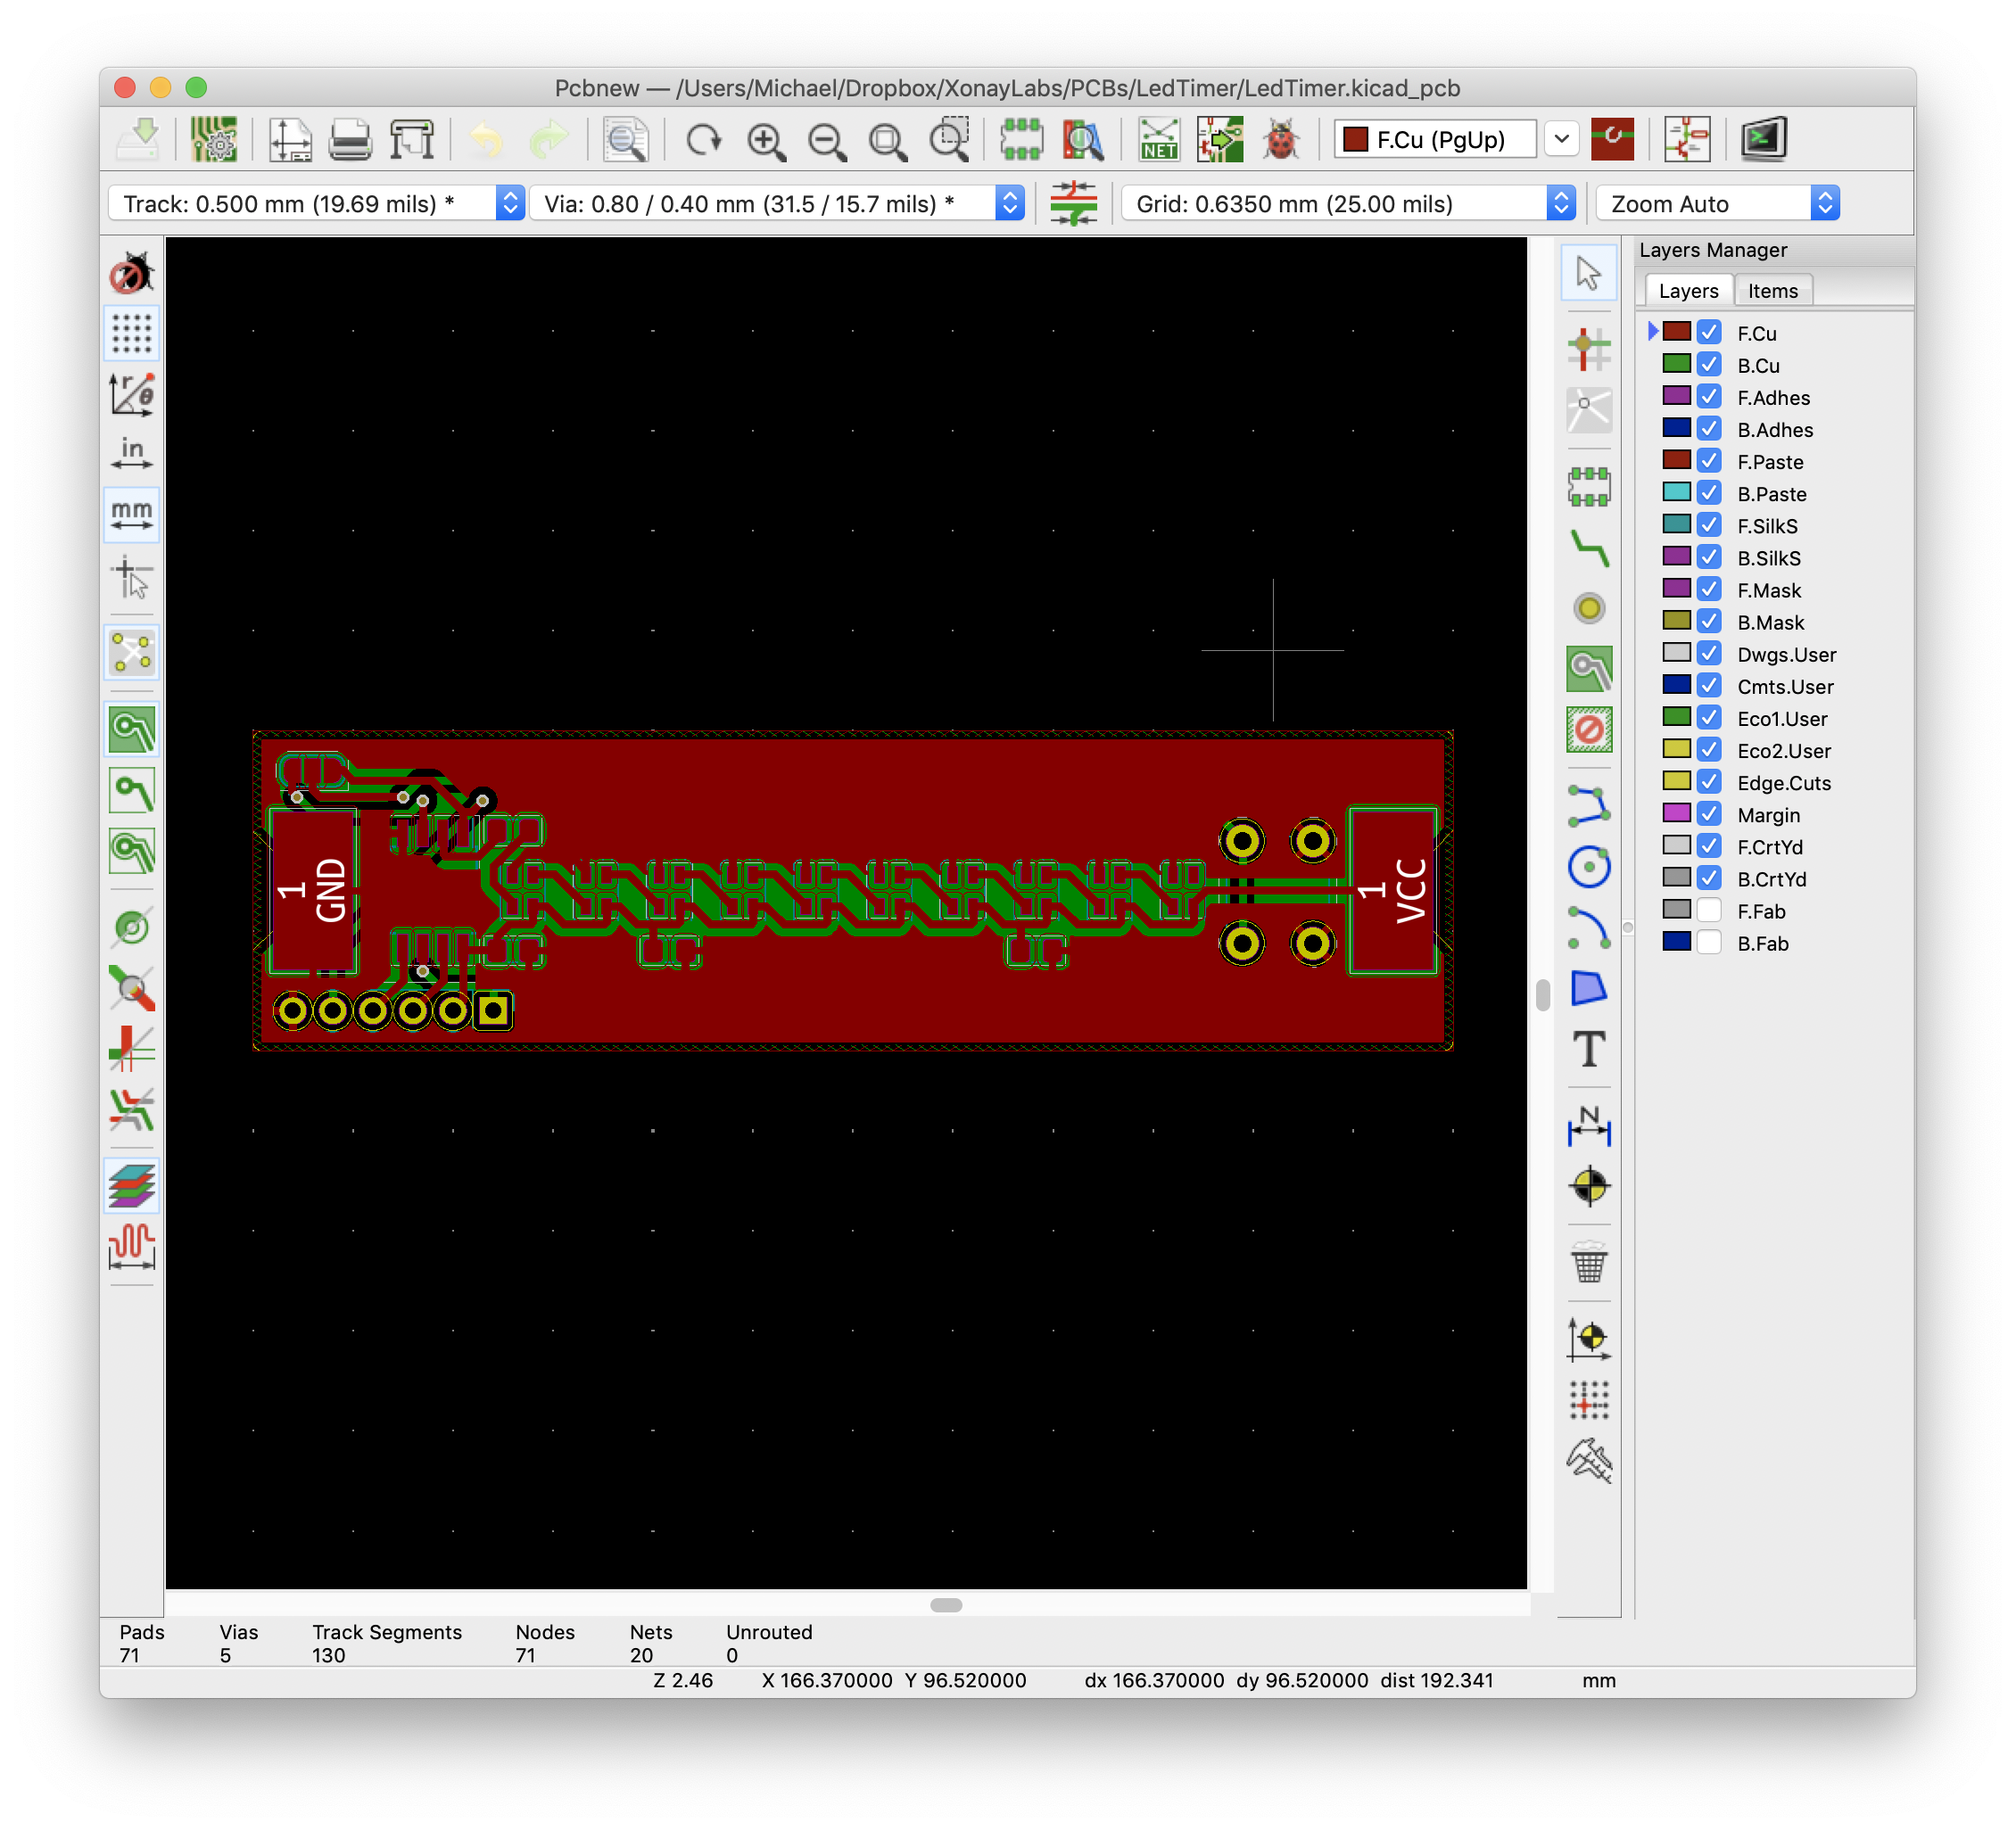Uncheck the B.Cu layer visibility
The width and height of the screenshot is (2016, 1830).
1709,365
